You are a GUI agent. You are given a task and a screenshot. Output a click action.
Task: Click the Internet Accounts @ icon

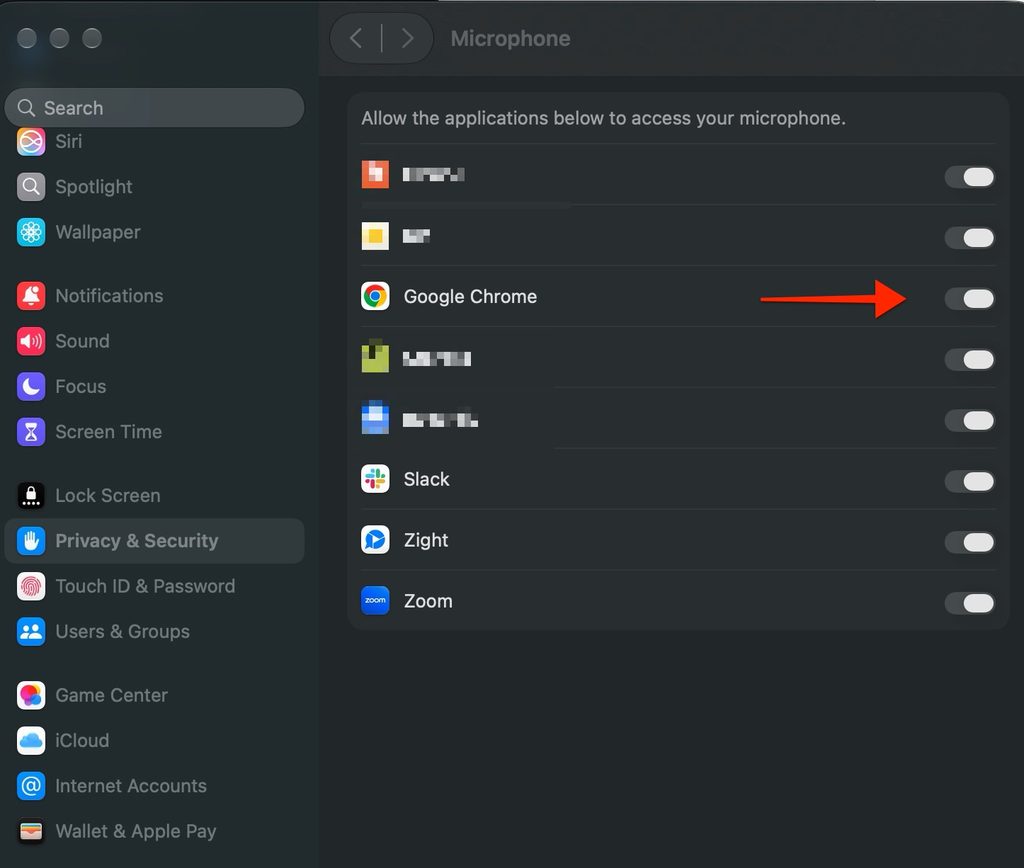[x=31, y=786]
